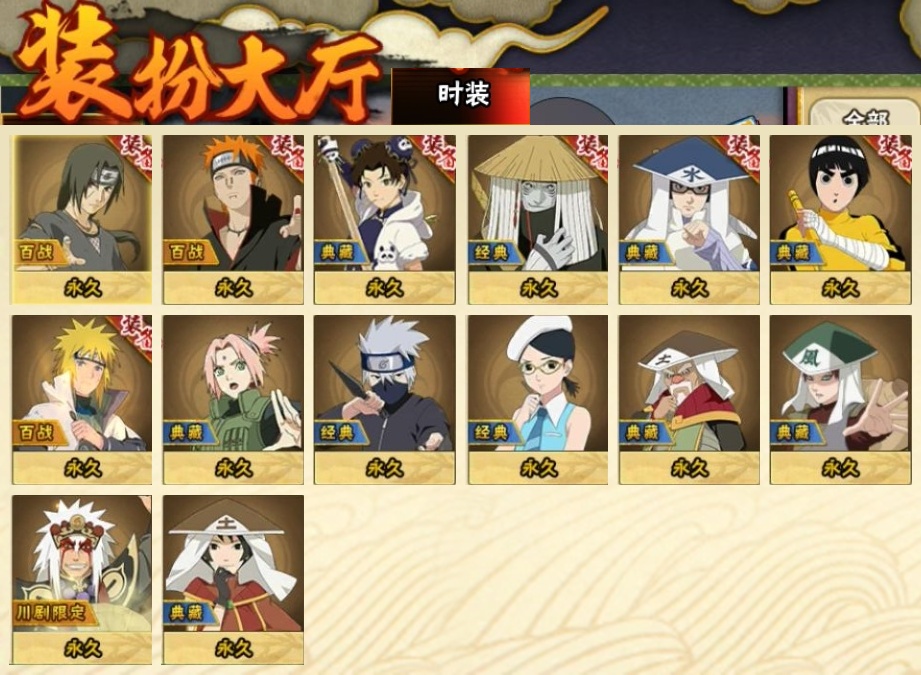
Task: Select Sakura flak jacket costume card
Action: tap(233, 400)
